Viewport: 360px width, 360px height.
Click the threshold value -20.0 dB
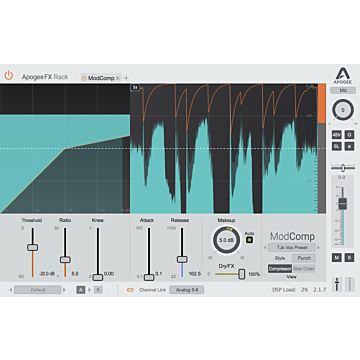47,274
